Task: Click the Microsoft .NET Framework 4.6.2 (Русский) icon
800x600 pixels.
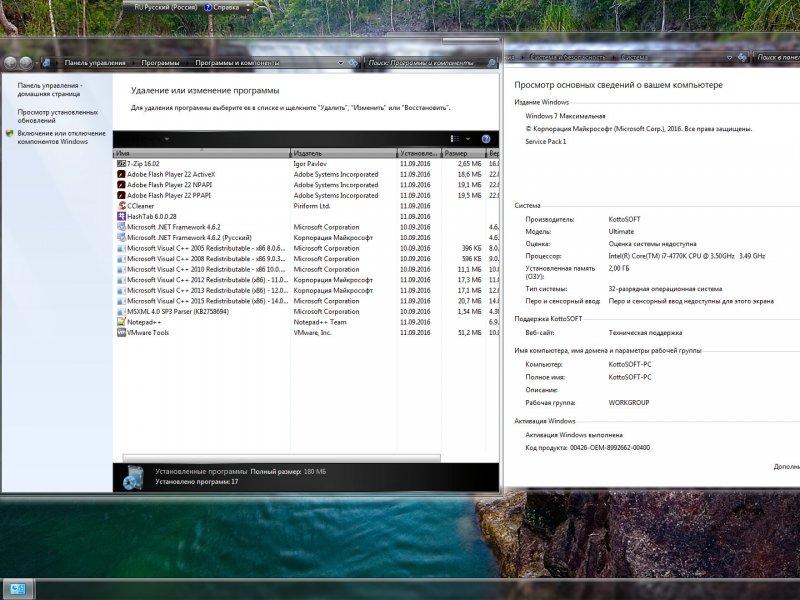Action: pyautogui.click(x=121, y=238)
